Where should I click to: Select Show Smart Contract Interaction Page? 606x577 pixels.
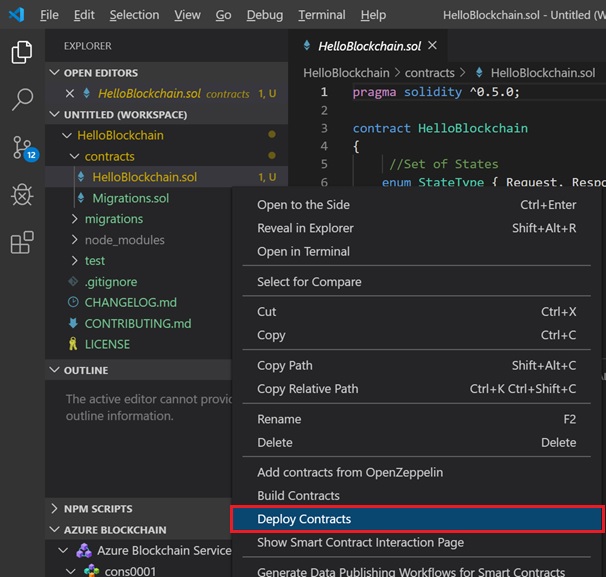click(417, 542)
